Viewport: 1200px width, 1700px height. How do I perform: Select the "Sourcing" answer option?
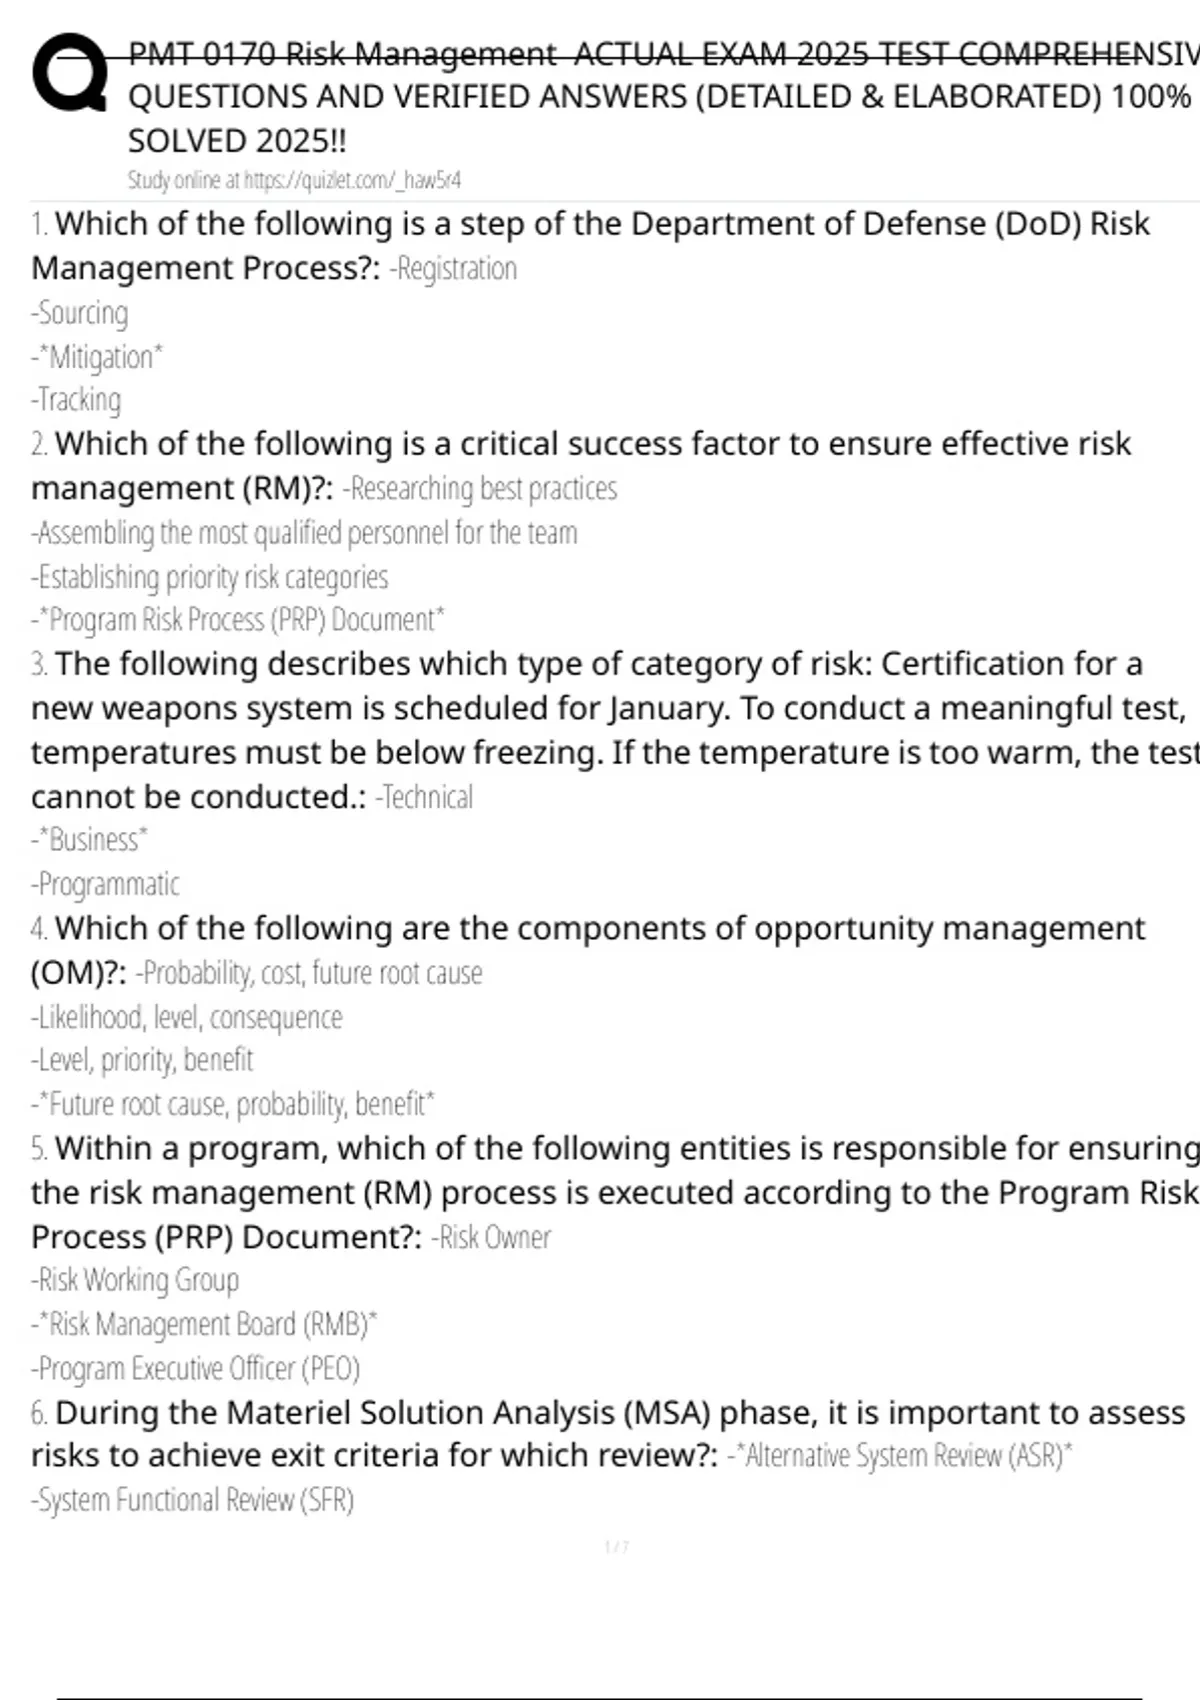80,314
